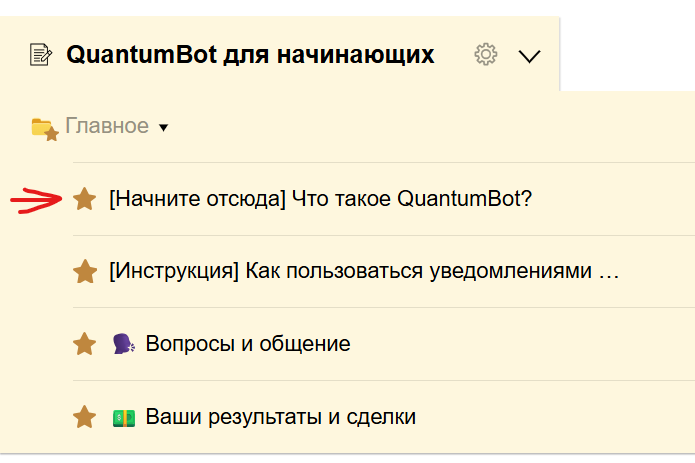Click the 'QuantumBot для начинающих' title
The image size is (695, 463).
click(x=250, y=55)
